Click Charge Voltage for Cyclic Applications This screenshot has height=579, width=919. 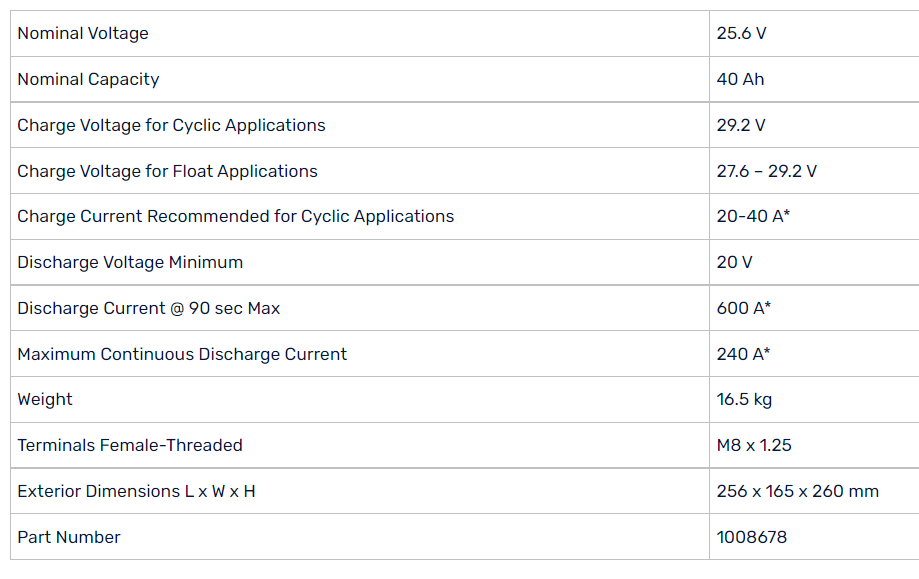[171, 126]
